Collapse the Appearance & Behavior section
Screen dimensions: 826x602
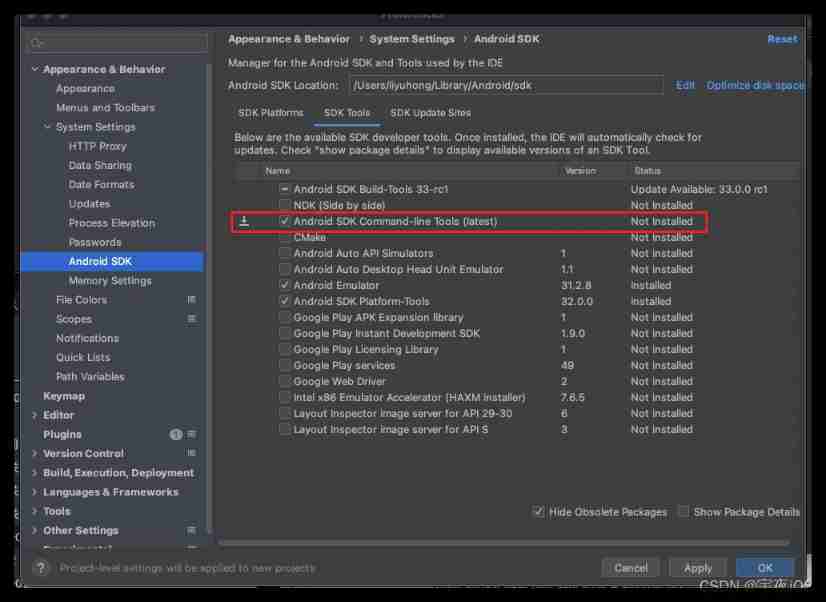coord(35,69)
